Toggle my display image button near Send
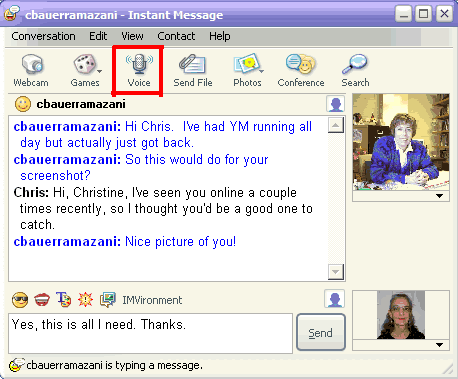The height and width of the screenshot is (379, 458). point(334,299)
